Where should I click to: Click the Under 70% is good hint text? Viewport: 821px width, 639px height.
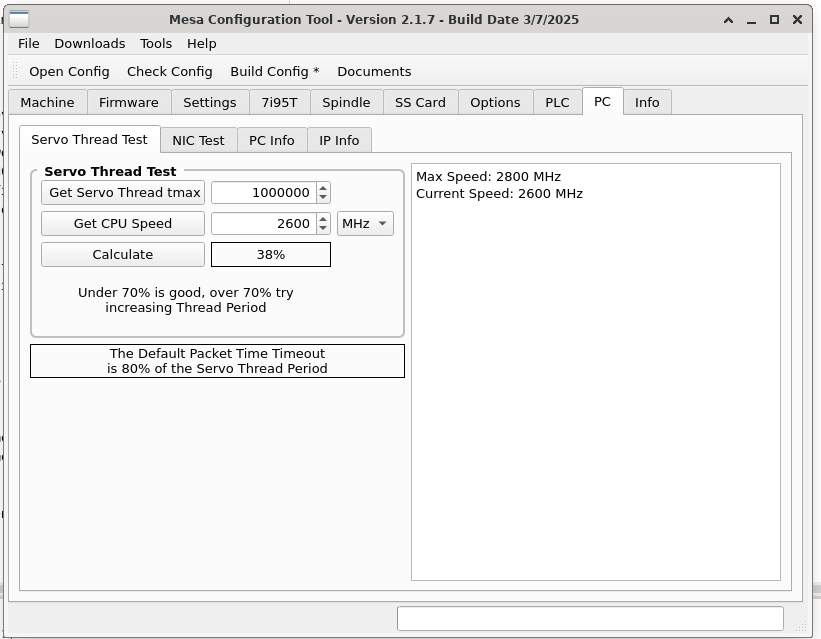185,300
